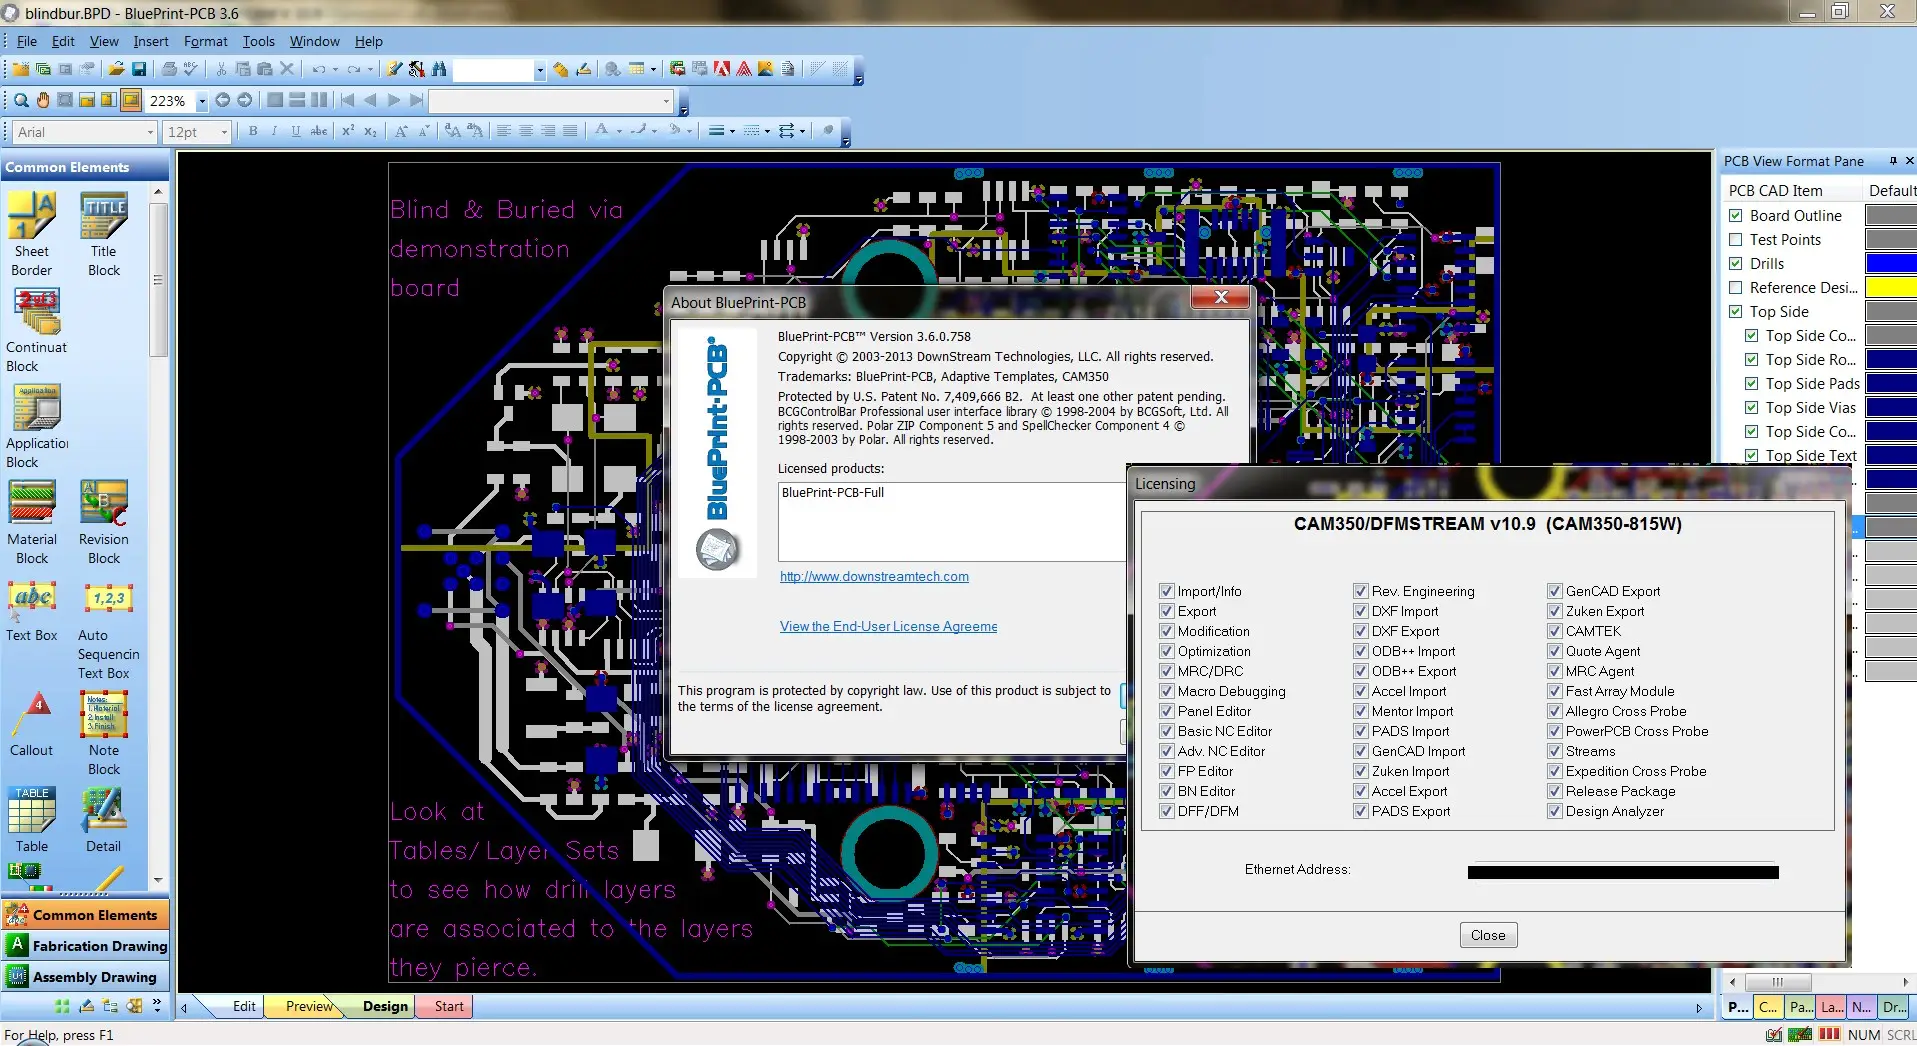
Task: Open the 12pt font size dropdown
Action: pos(224,132)
